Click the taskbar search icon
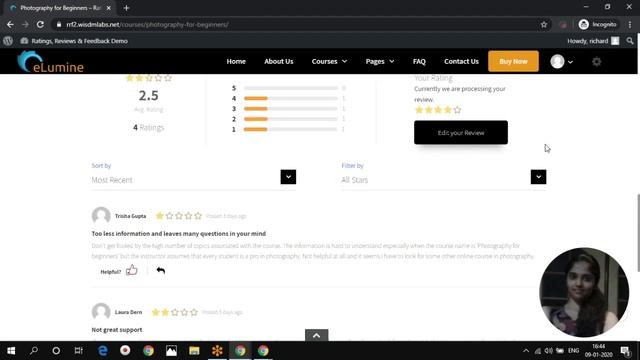This screenshot has height=360, width=640. (x=34, y=351)
